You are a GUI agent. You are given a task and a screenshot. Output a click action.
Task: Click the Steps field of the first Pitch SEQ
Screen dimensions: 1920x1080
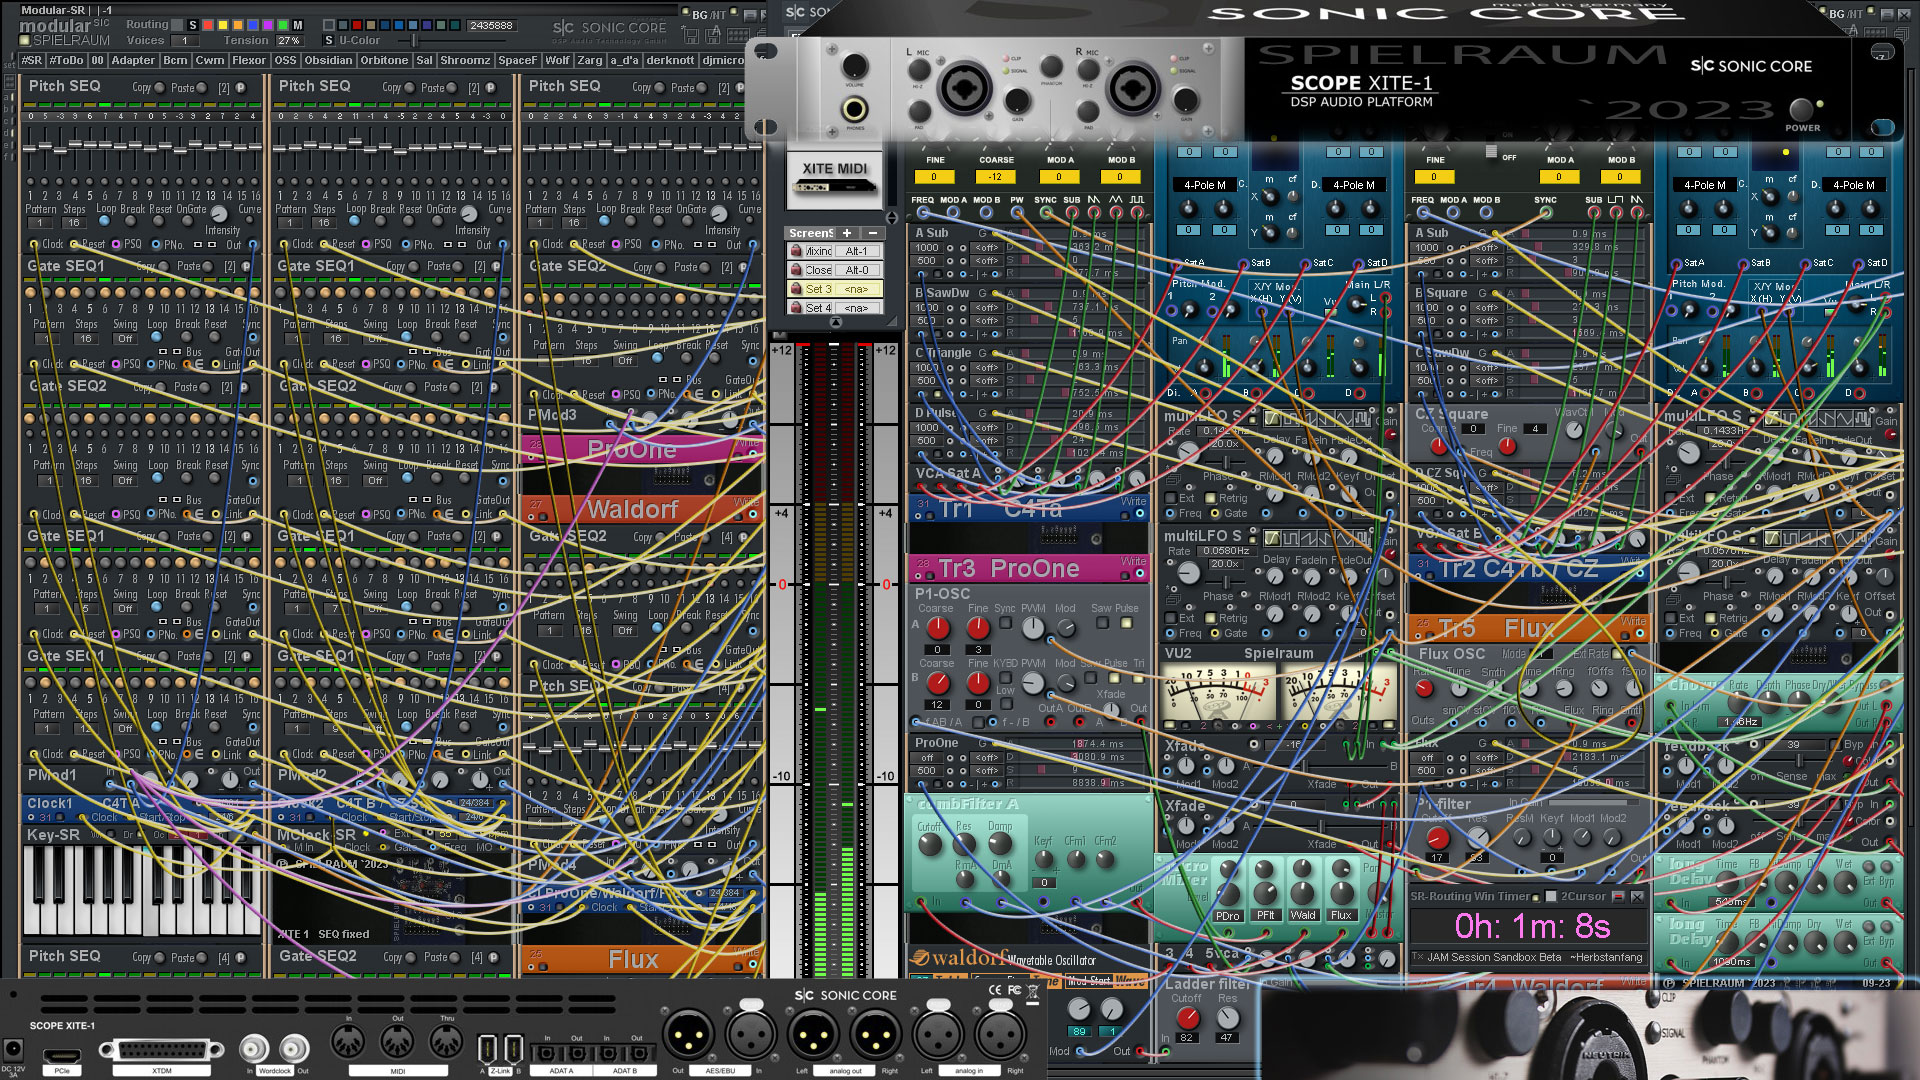pyautogui.click(x=74, y=222)
